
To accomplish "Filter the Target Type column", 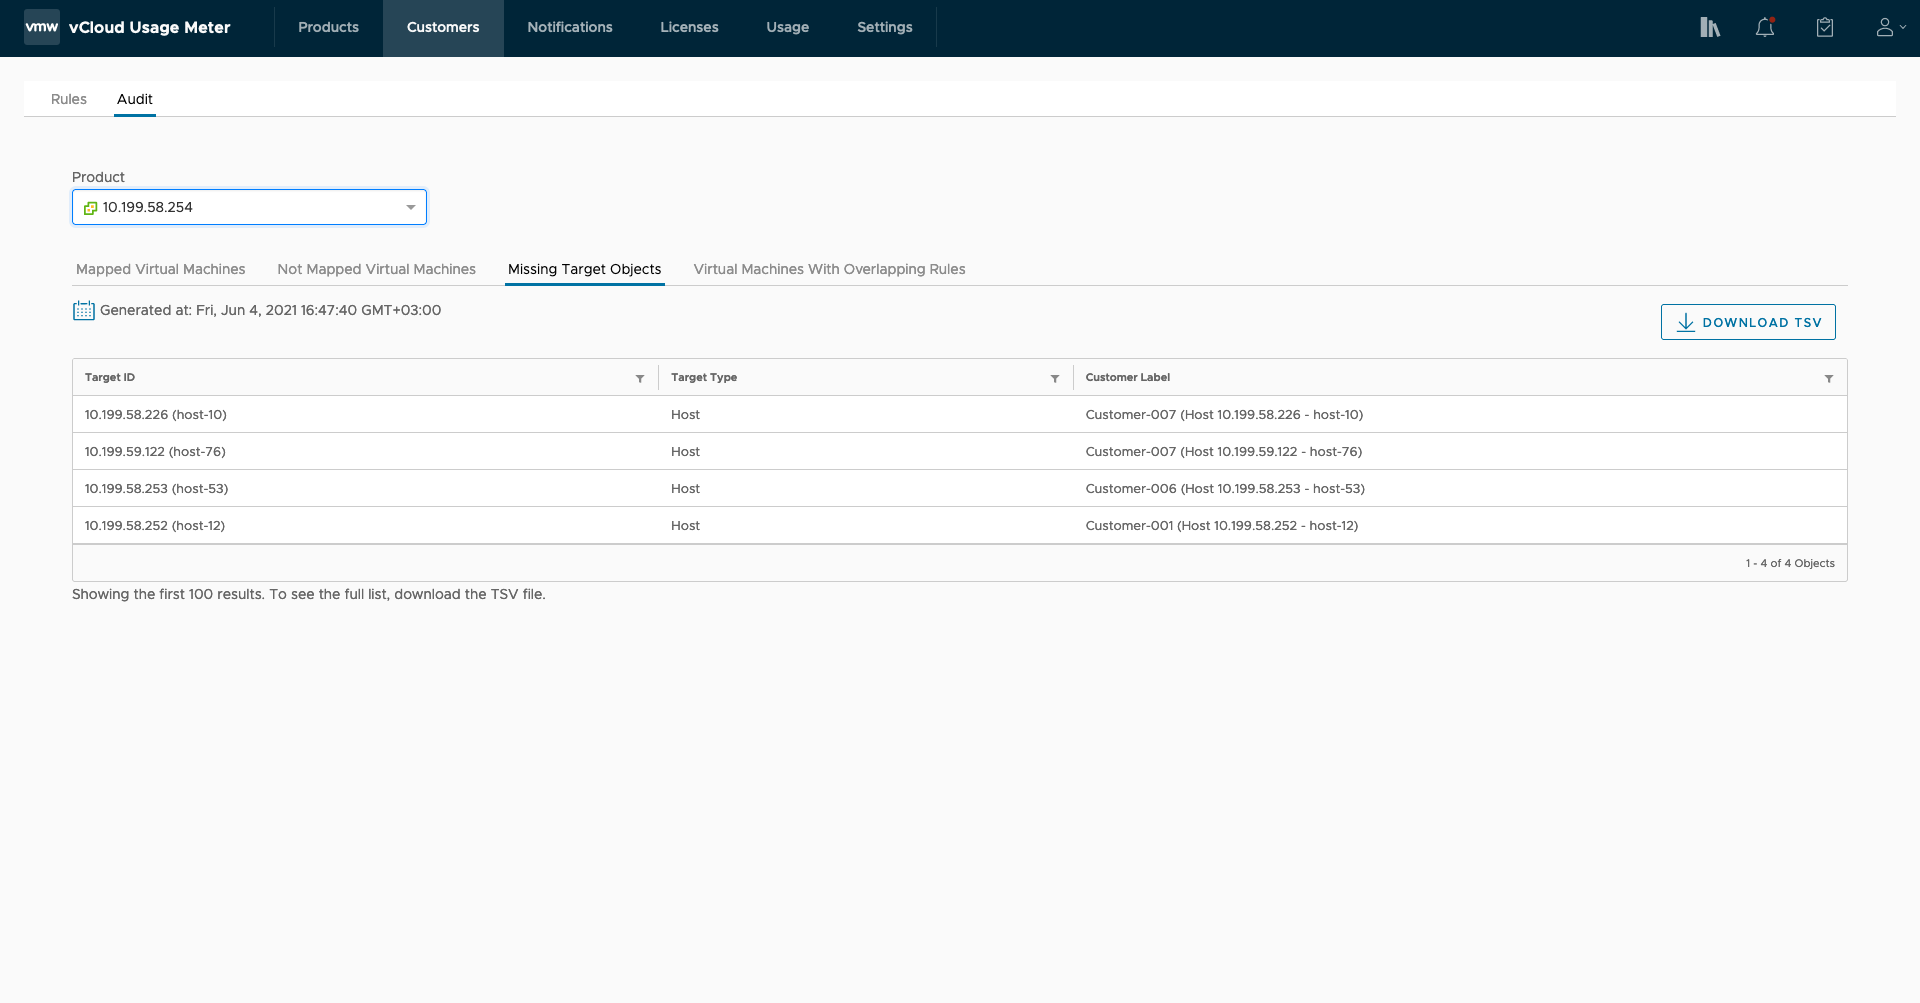I will pos(1054,378).
